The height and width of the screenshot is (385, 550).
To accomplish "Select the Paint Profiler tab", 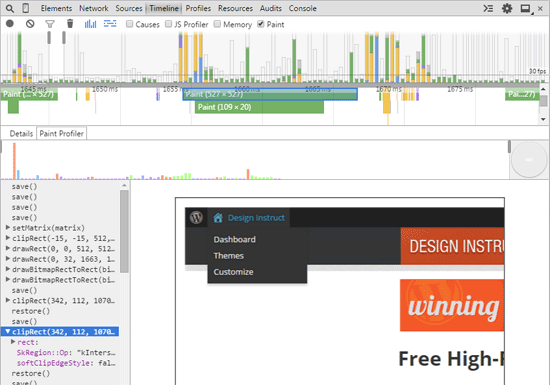I will [x=61, y=134].
